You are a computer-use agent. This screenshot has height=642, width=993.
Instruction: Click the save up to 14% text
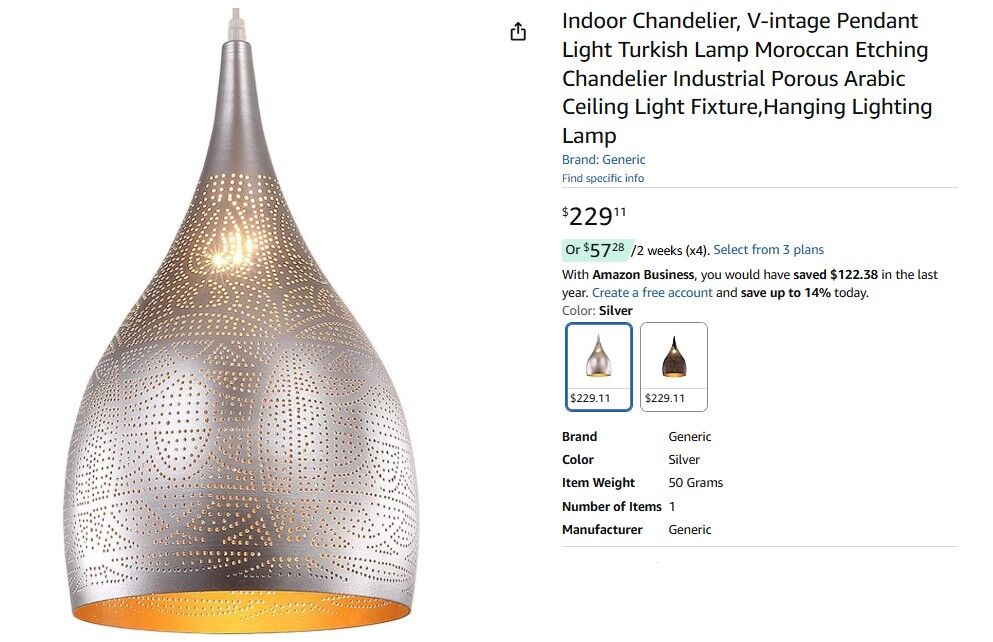click(x=786, y=293)
